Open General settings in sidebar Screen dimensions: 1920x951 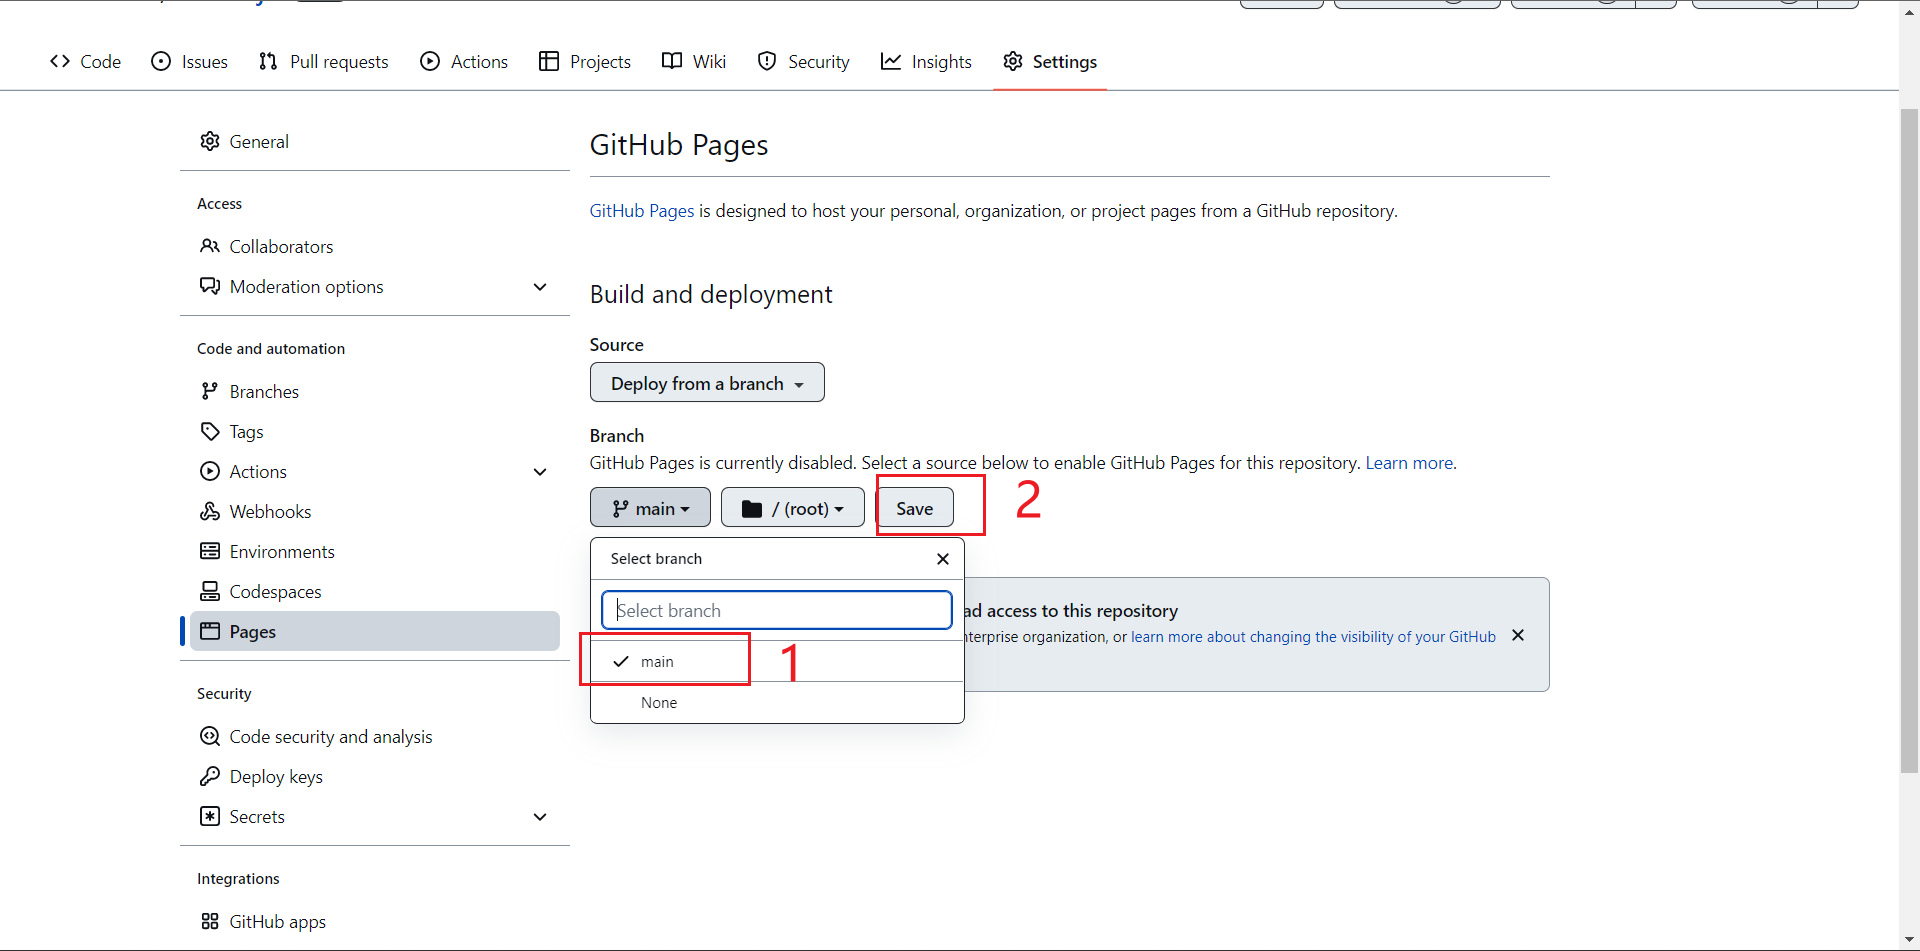pos(375,141)
